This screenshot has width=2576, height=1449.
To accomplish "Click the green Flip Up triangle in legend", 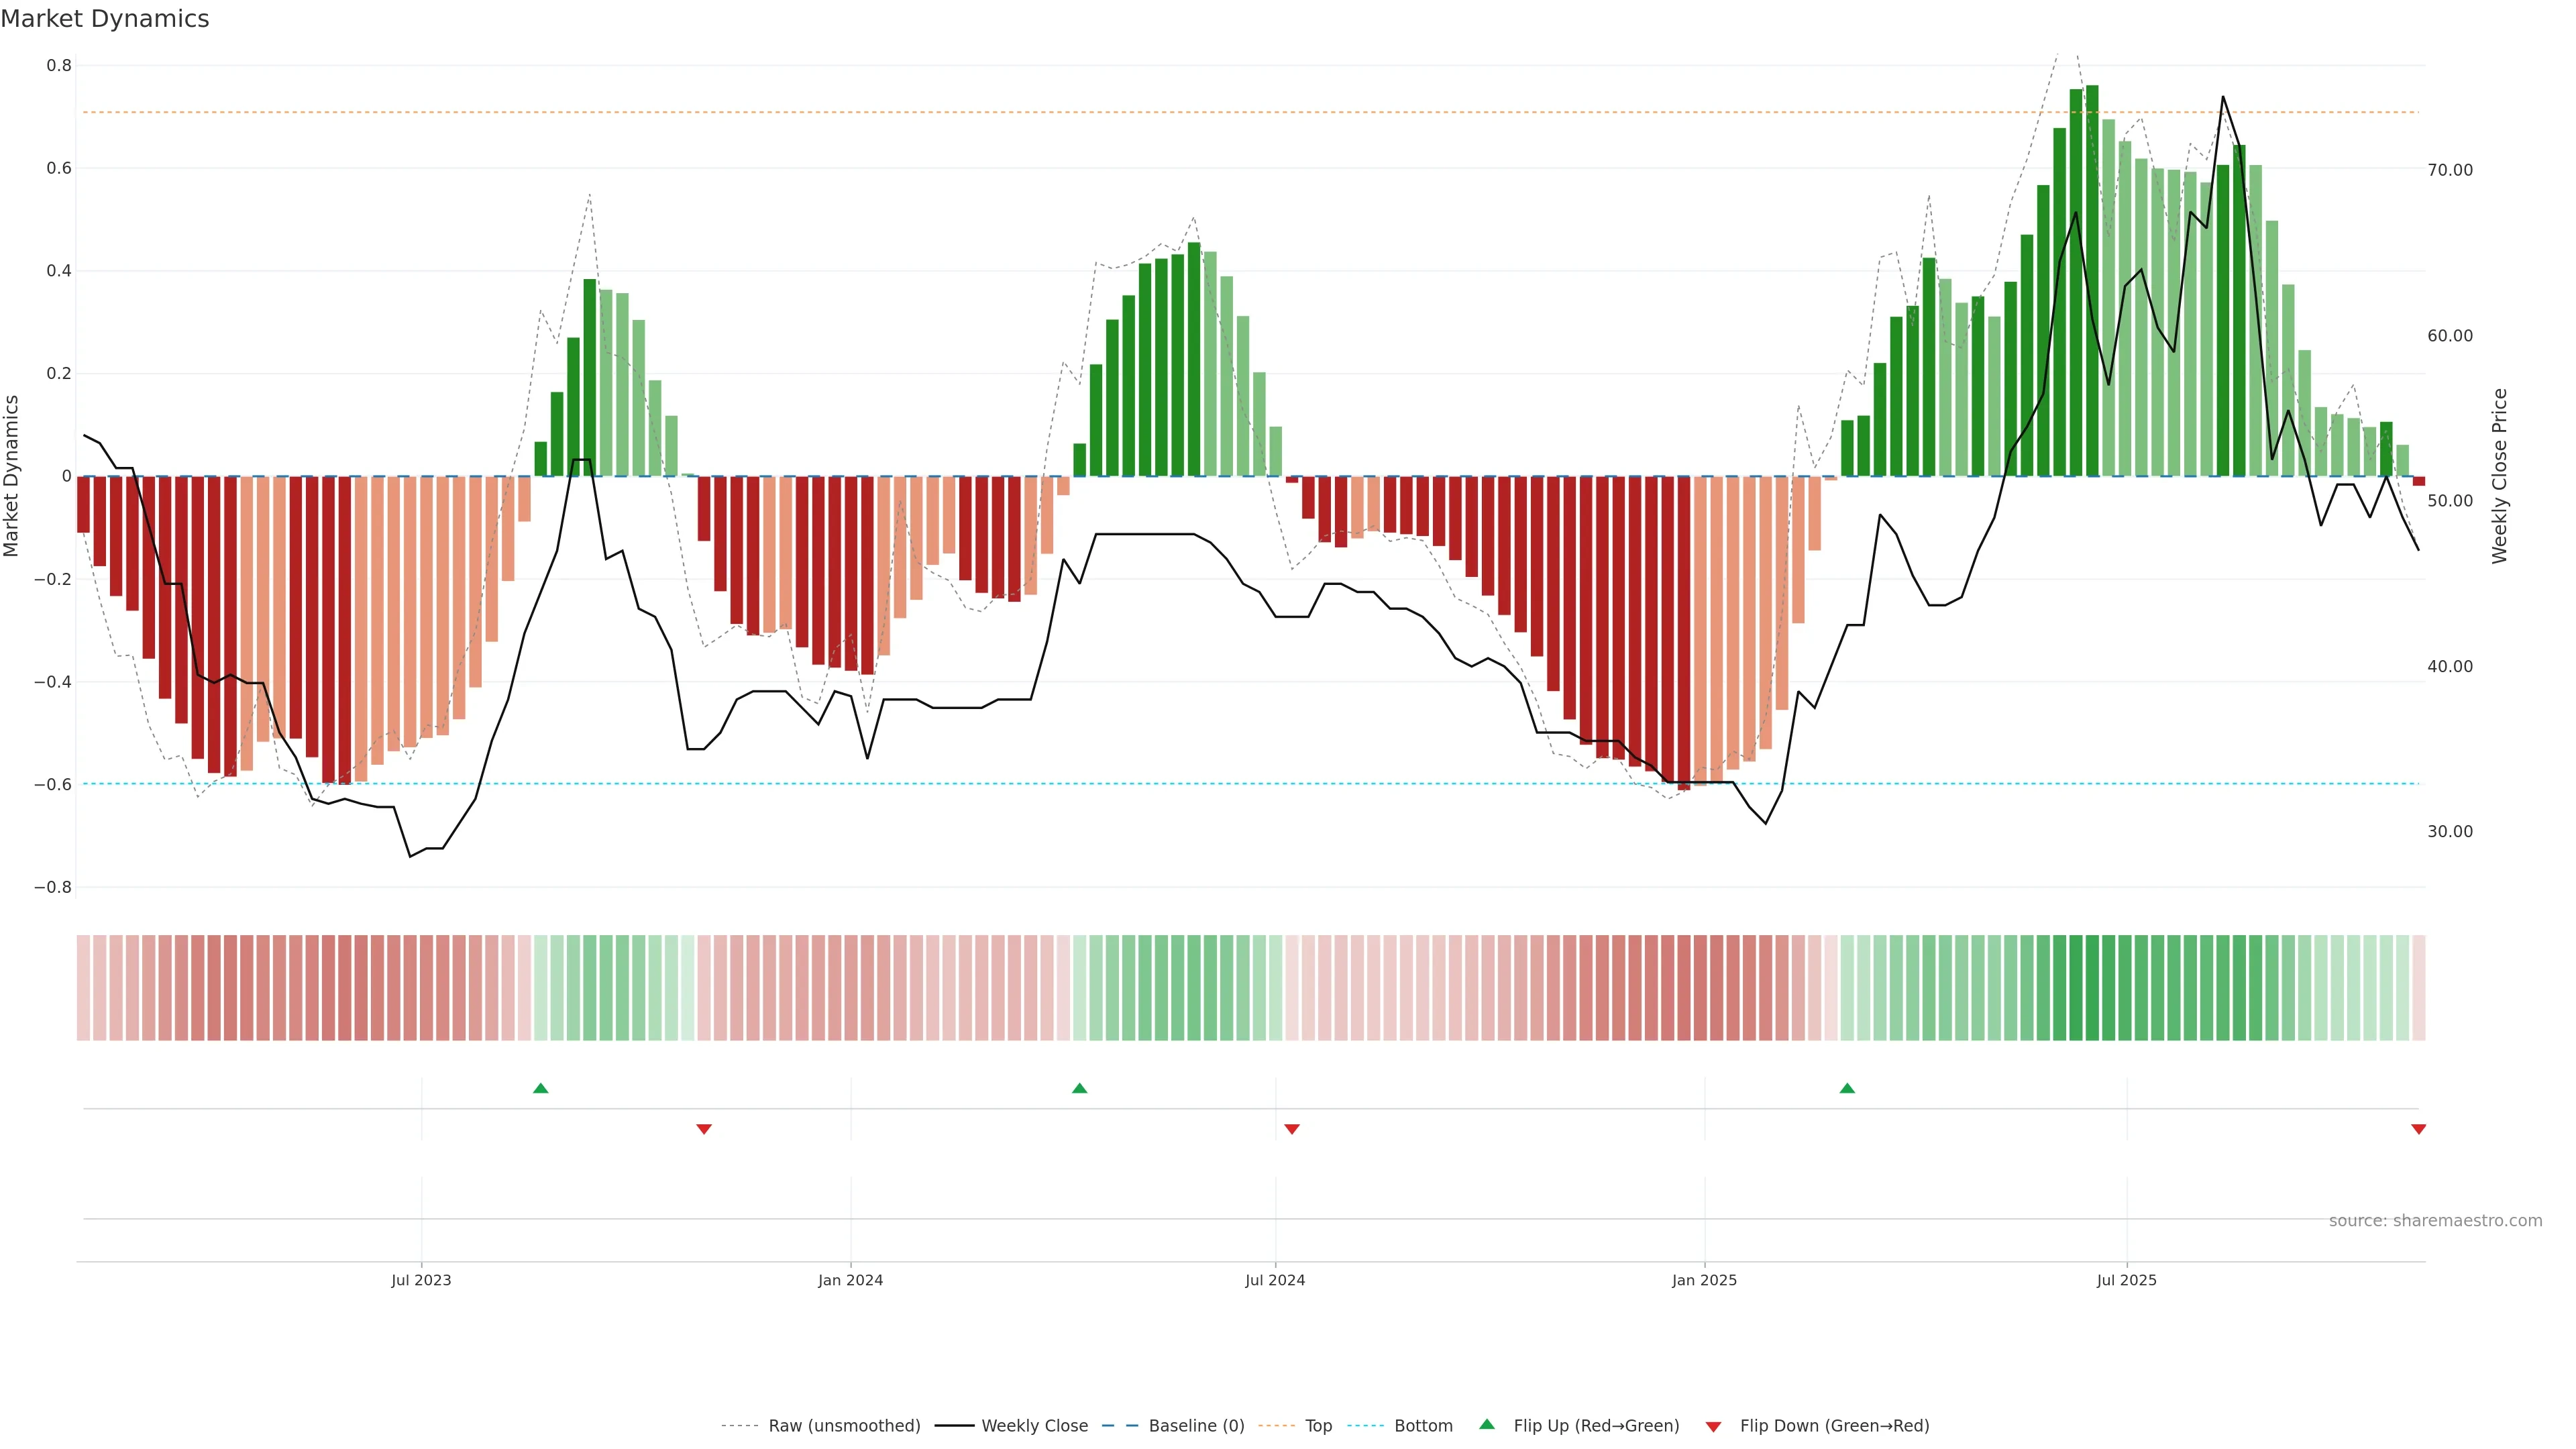I will tap(1487, 1424).
